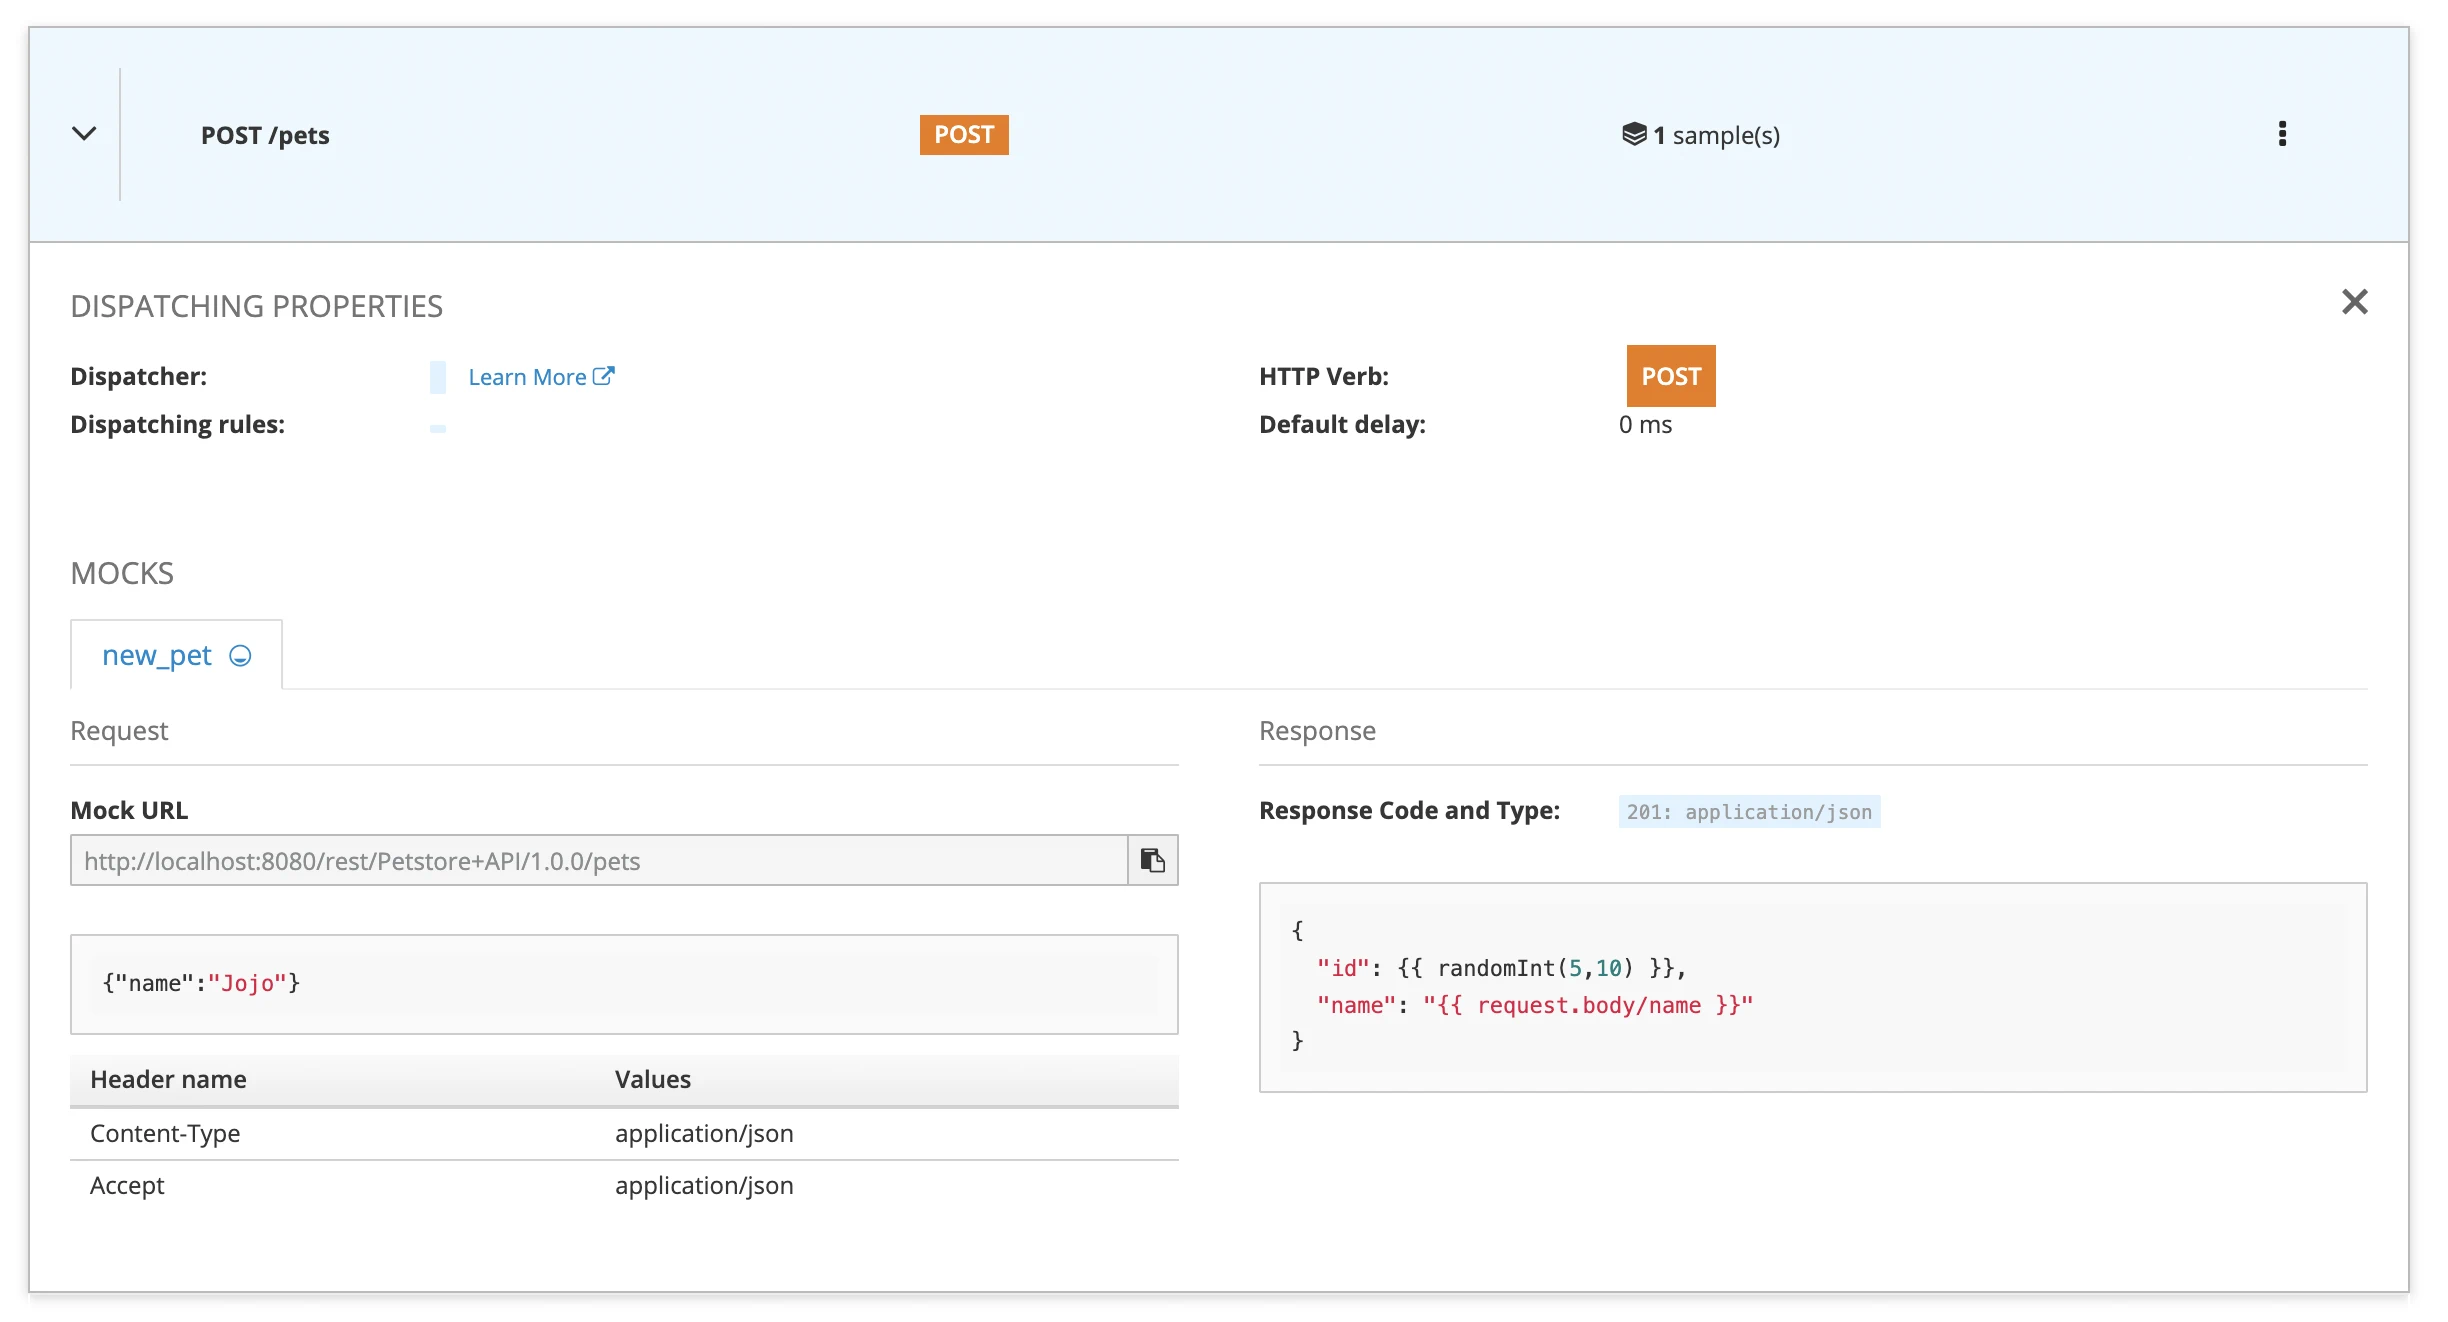Copy mock URL with clipboard icon

click(1152, 861)
